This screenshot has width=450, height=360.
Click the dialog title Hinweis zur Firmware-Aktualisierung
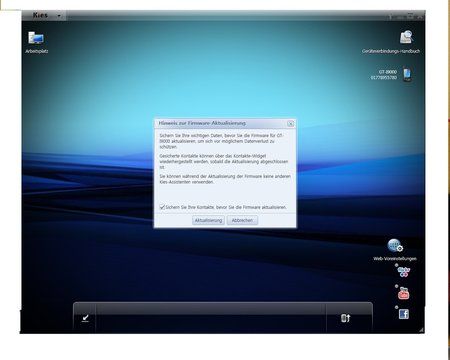[202, 123]
